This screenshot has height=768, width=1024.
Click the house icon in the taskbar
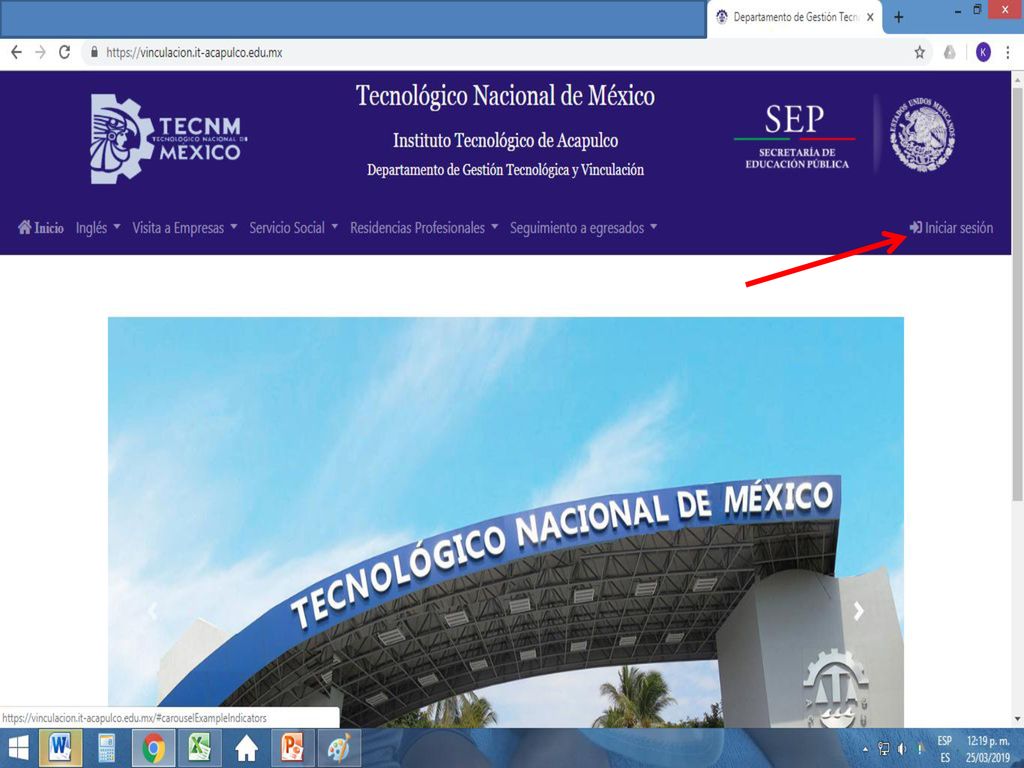pos(246,748)
